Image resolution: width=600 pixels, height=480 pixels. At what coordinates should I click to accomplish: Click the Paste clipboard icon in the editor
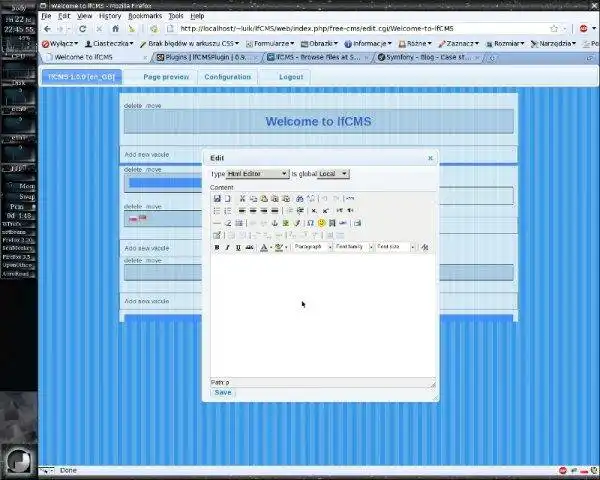point(264,198)
